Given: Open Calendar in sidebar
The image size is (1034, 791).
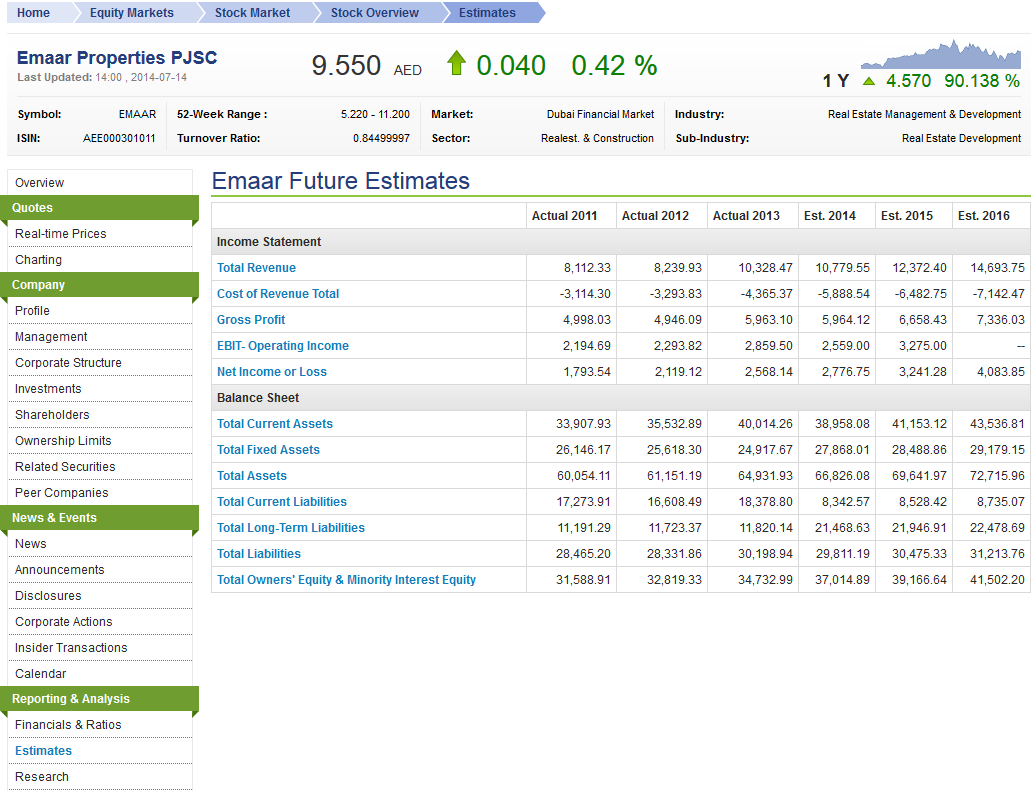Looking at the screenshot, I should pyautogui.click(x=41, y=674).
